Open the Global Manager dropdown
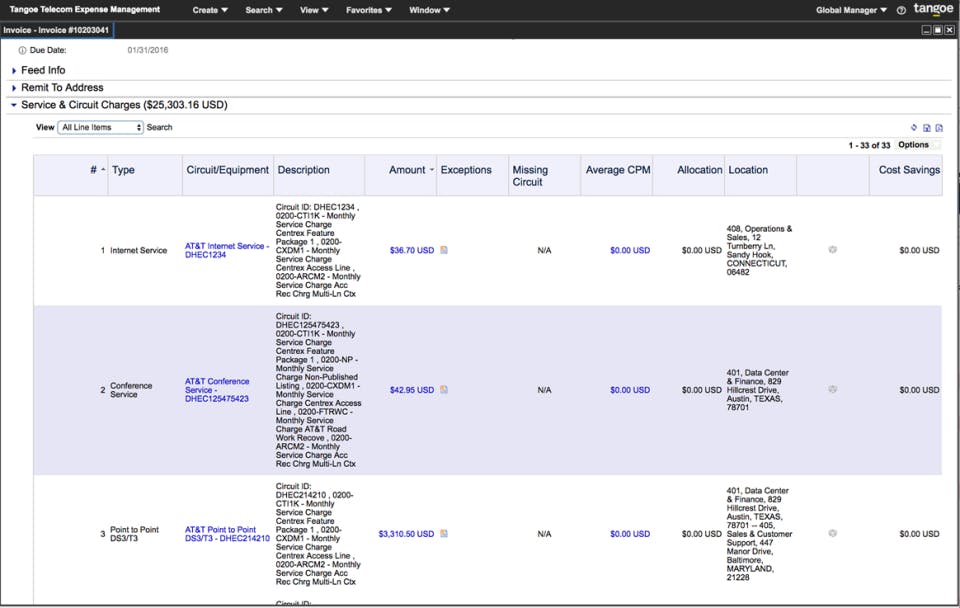This screenshot has width=960, height=608. coord(851,10)
